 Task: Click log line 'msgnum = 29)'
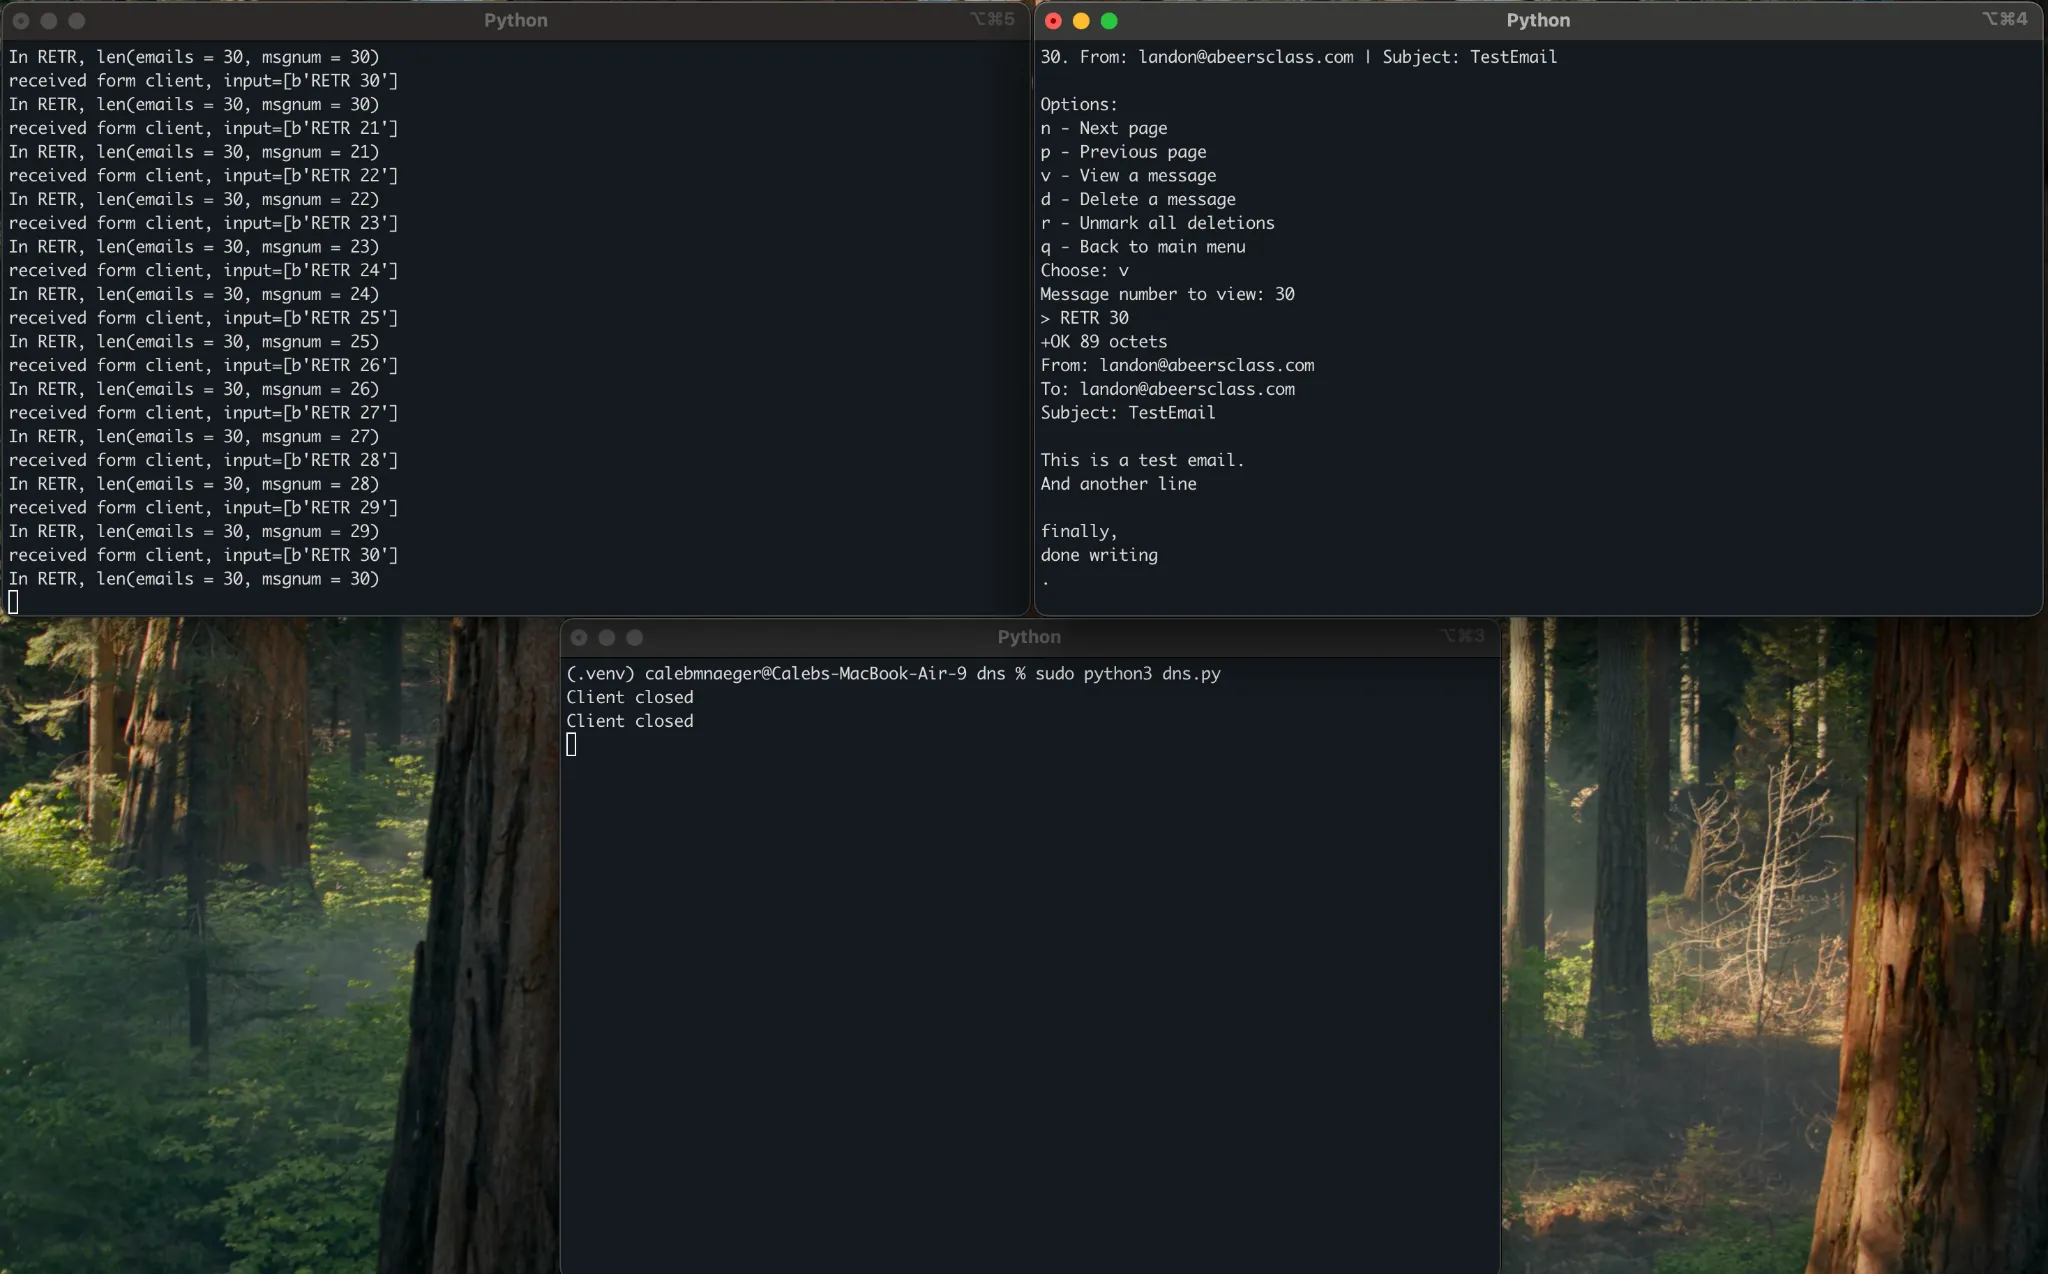[194, 531]
